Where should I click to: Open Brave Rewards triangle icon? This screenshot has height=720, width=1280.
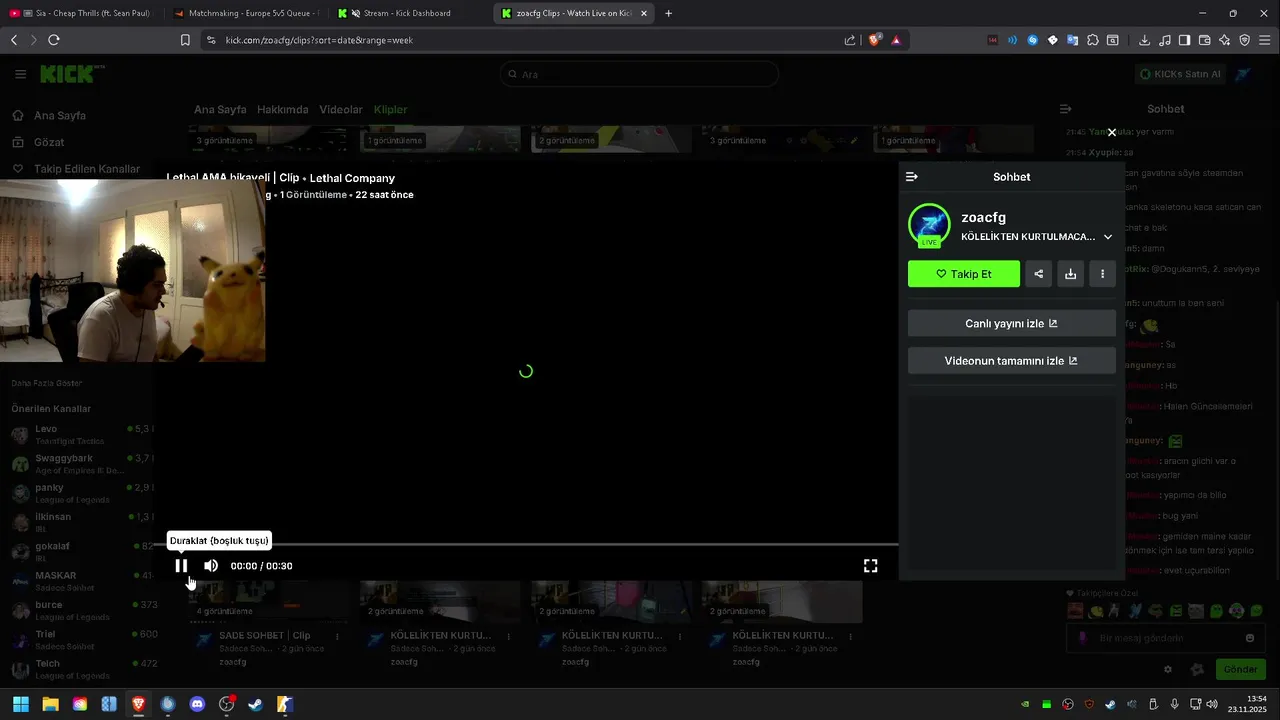click(896, 40)
